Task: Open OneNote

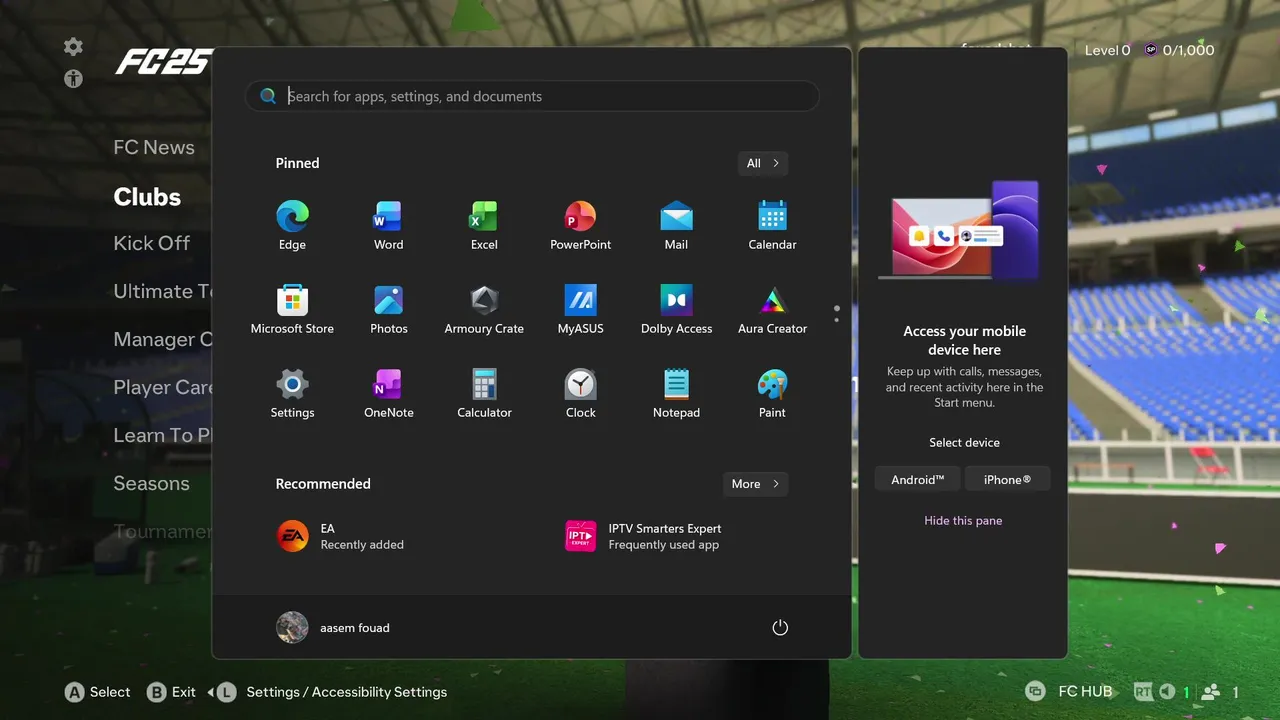Action: click(x=388, y=393)
